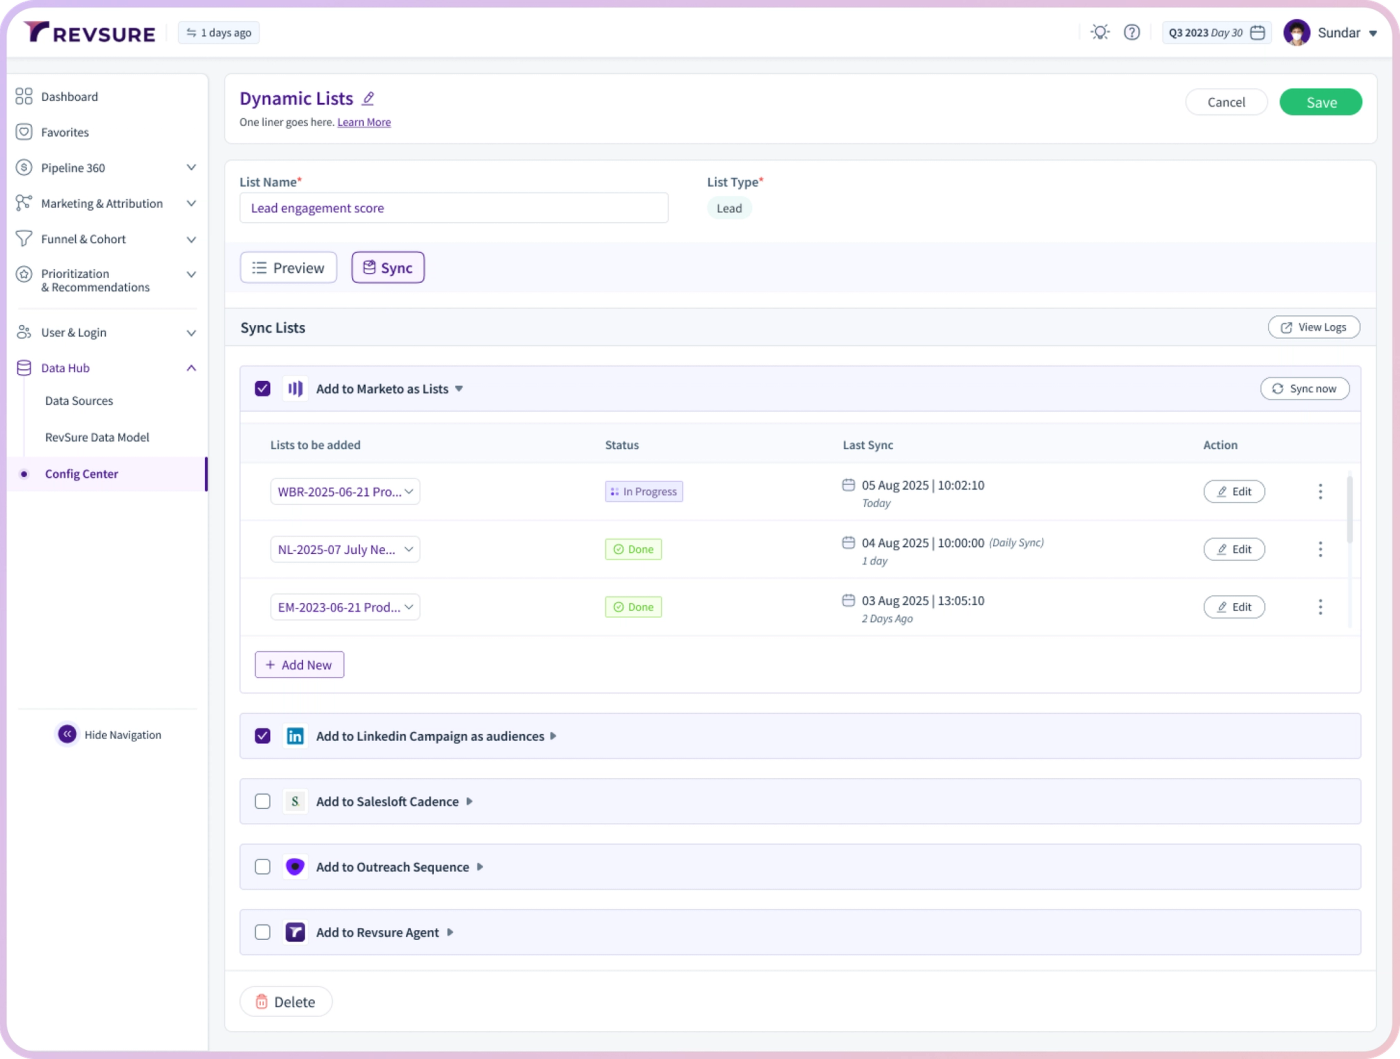Click the In Progress status badge
The image size is (1400, 1059).
coord(644,492)
